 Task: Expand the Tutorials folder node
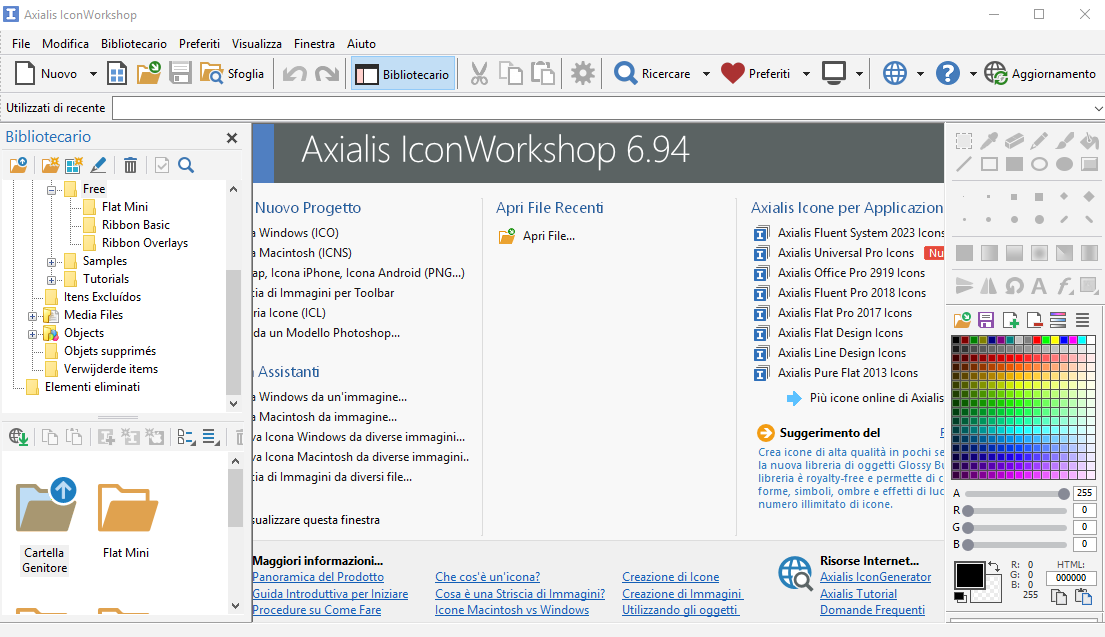pyautogui.click(x=51, y=280)
